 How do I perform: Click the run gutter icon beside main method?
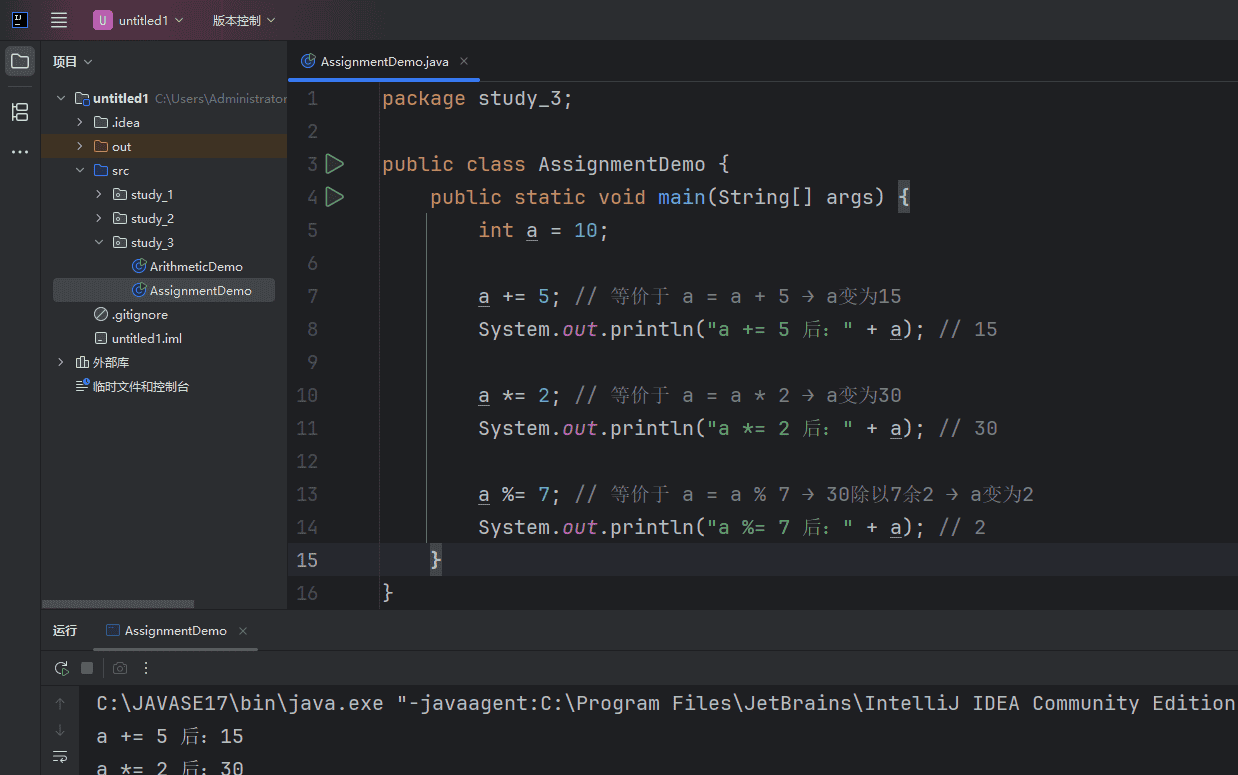335,197
